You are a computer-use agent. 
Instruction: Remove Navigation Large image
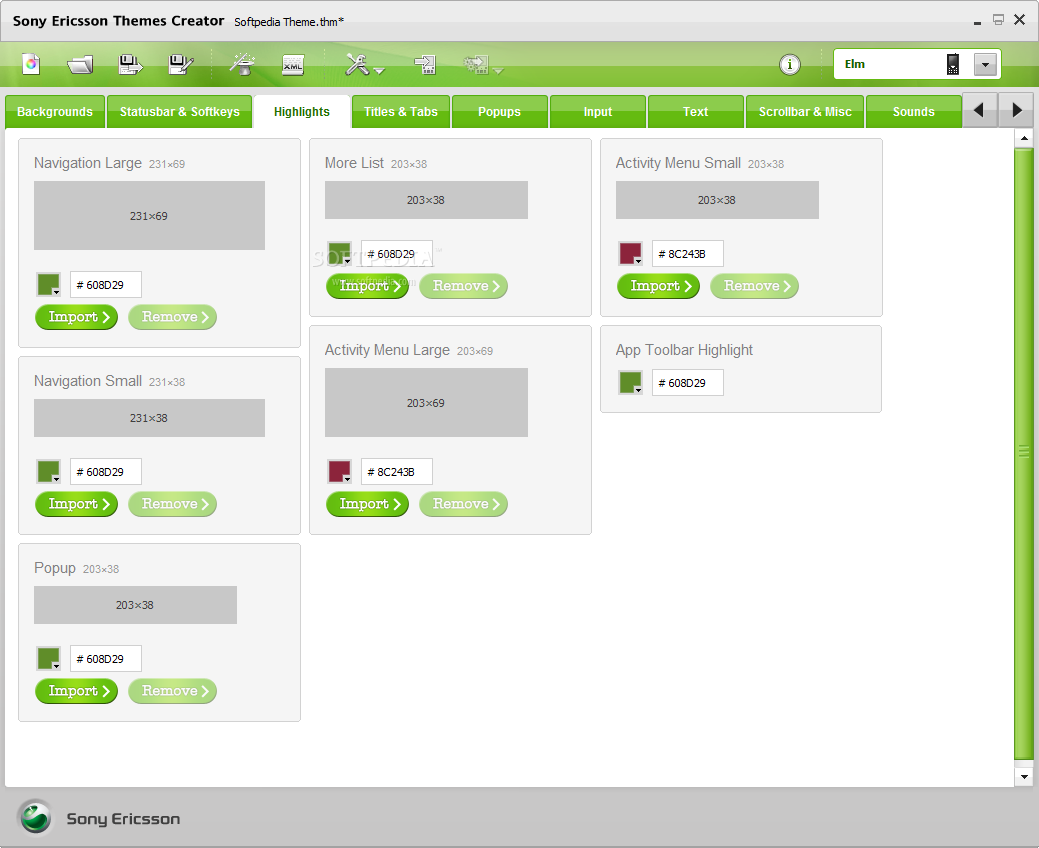(x=172, y=317)
